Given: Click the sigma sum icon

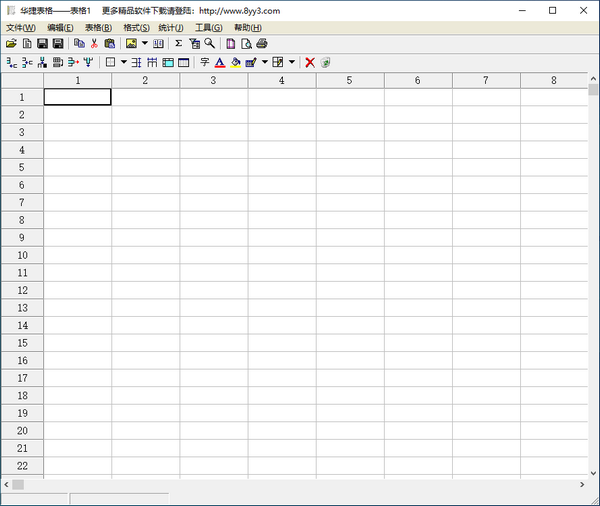Looking at the screenshot, I should [178, 44].
